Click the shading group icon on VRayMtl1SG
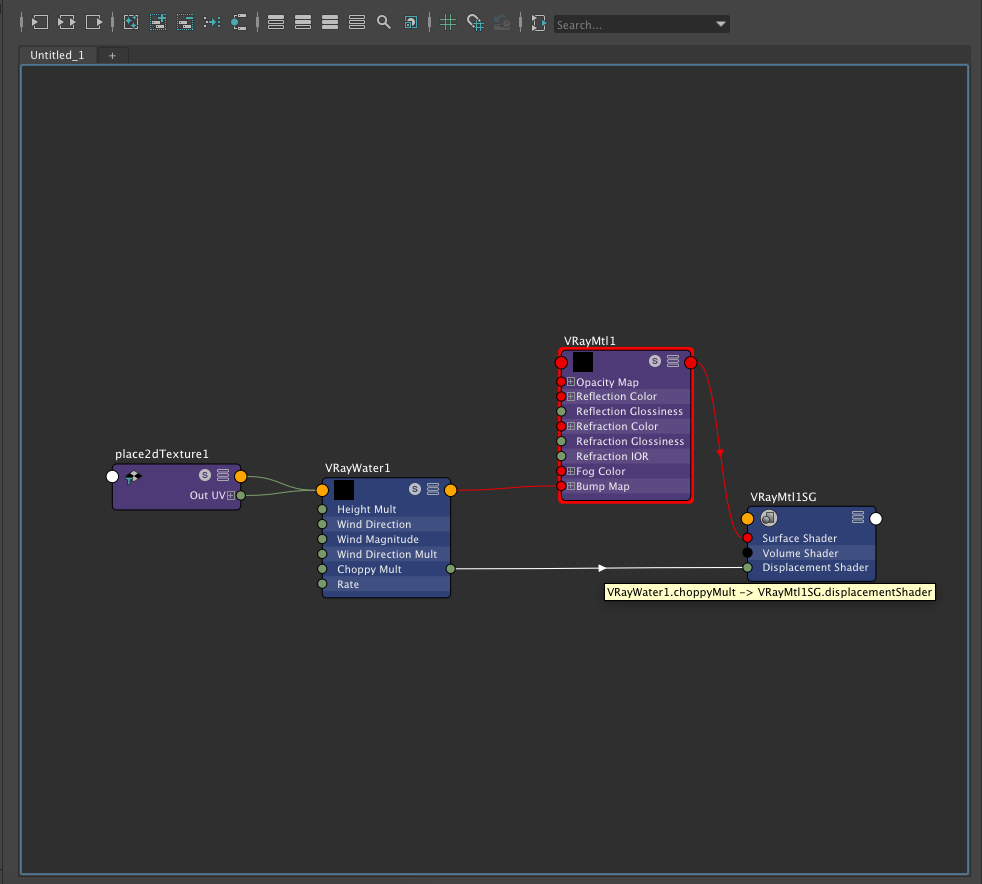This screenshot has width=982, height=884. click(x=768, y=518)
